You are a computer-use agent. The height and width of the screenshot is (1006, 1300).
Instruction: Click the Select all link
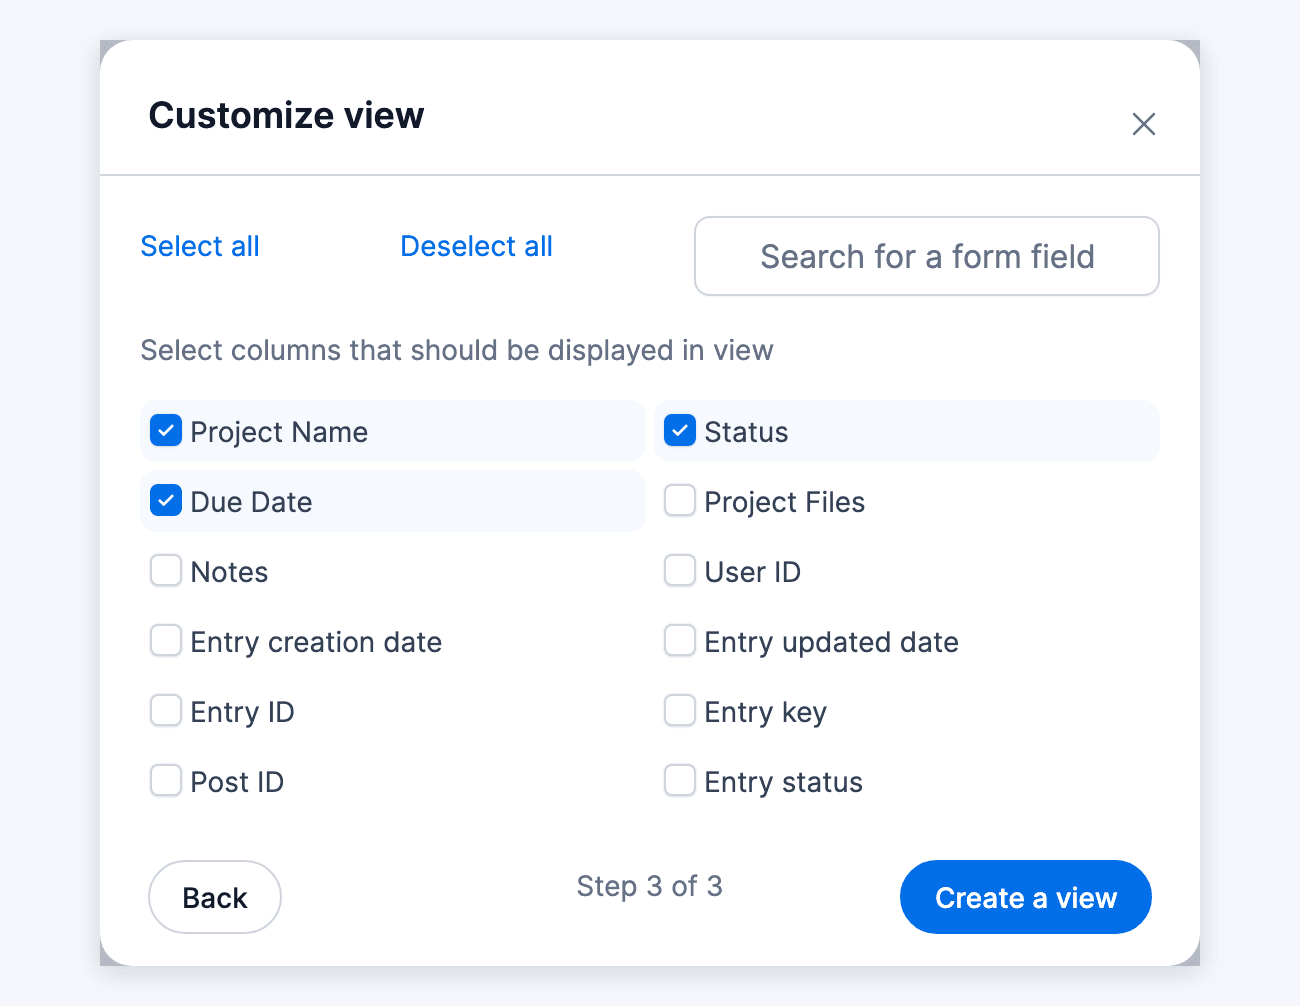200,246
